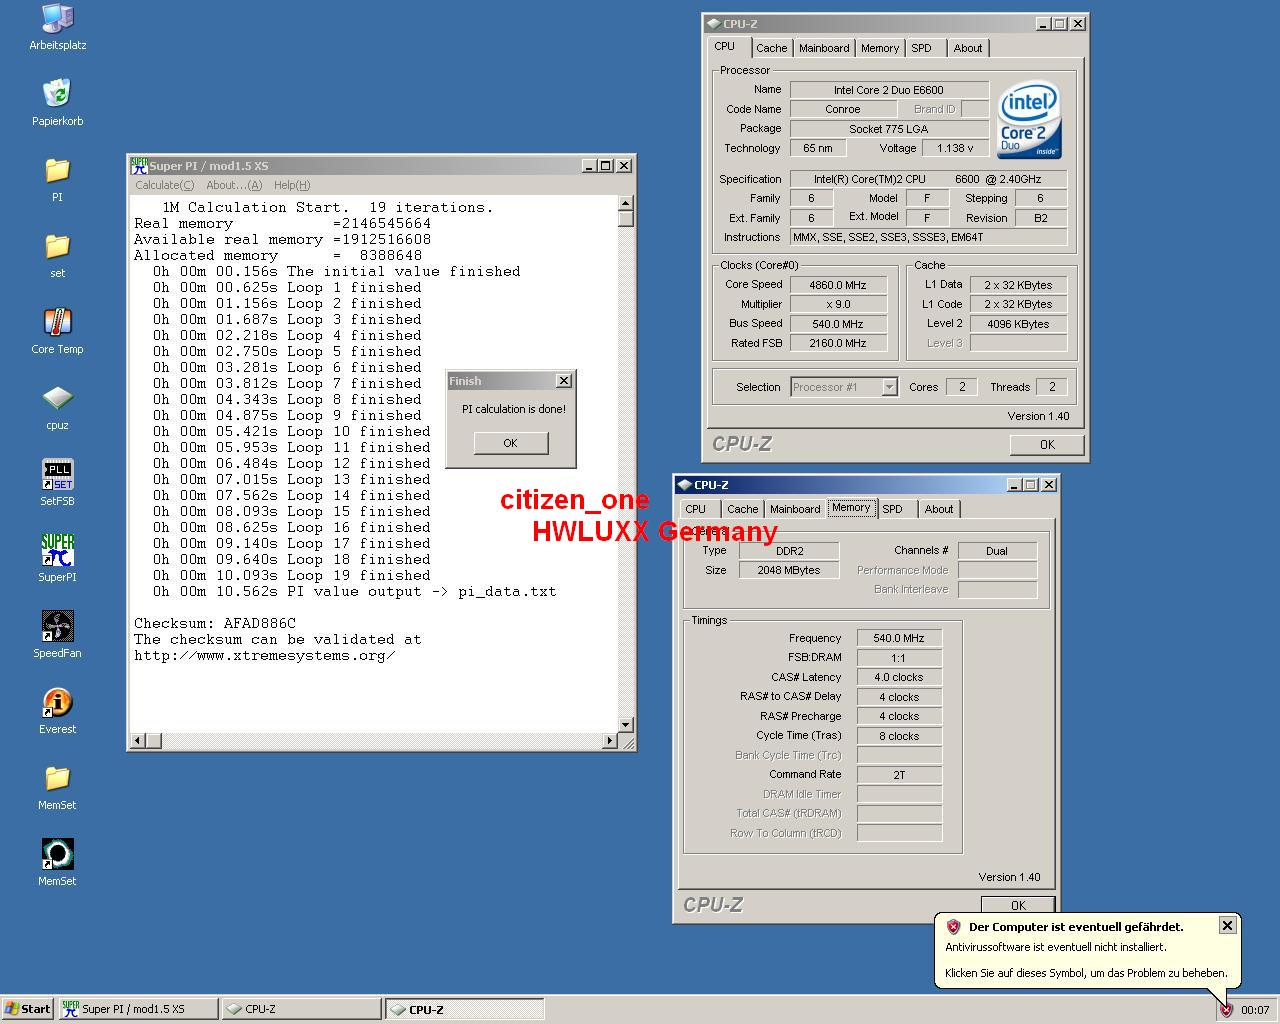Image resolution: width=1280 pixels, height=1024 pixels.
Task: Switch to SPD tab in lower CPU-Z
Action: (893, 509)
